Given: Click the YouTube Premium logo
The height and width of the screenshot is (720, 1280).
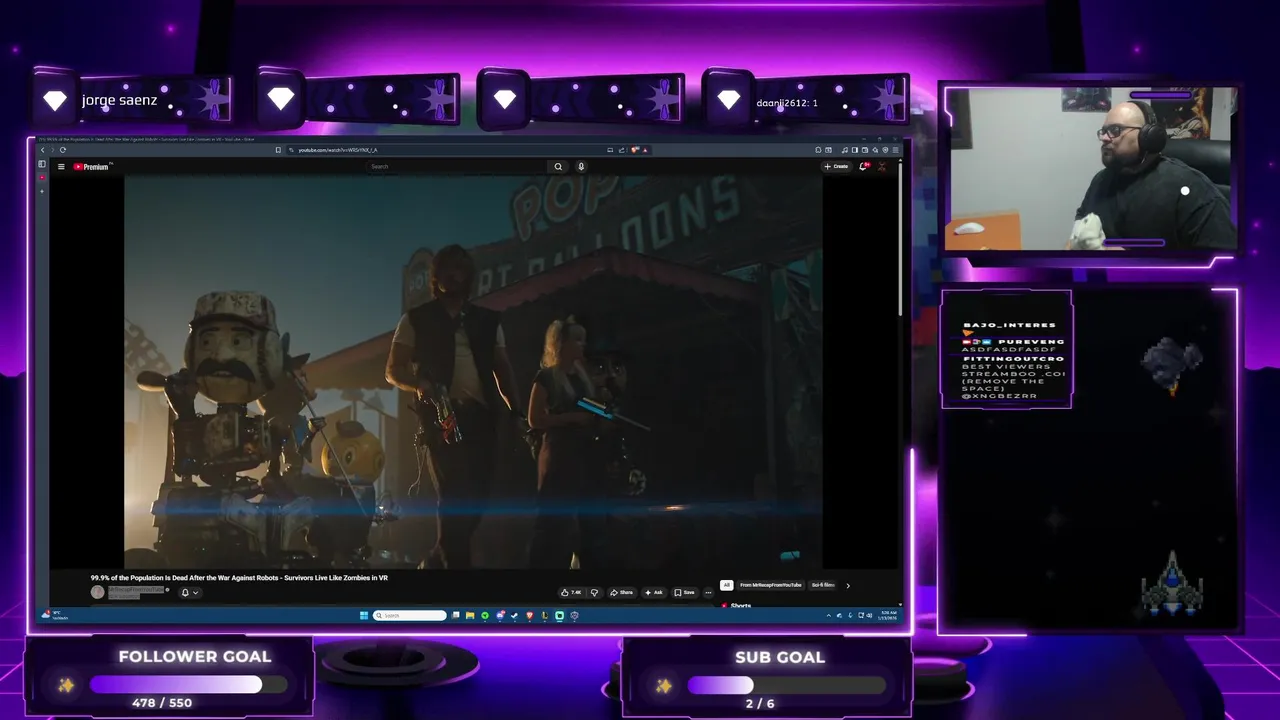Looking at the screenshot, I should coord(91,167).
